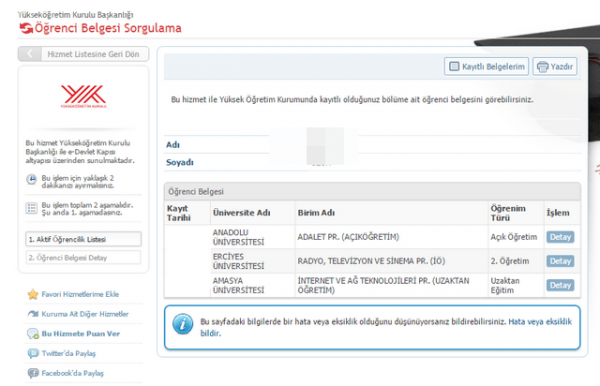Click the back arrow icon beside Hizmet Listesine Geri Dön

click(30, 54)
